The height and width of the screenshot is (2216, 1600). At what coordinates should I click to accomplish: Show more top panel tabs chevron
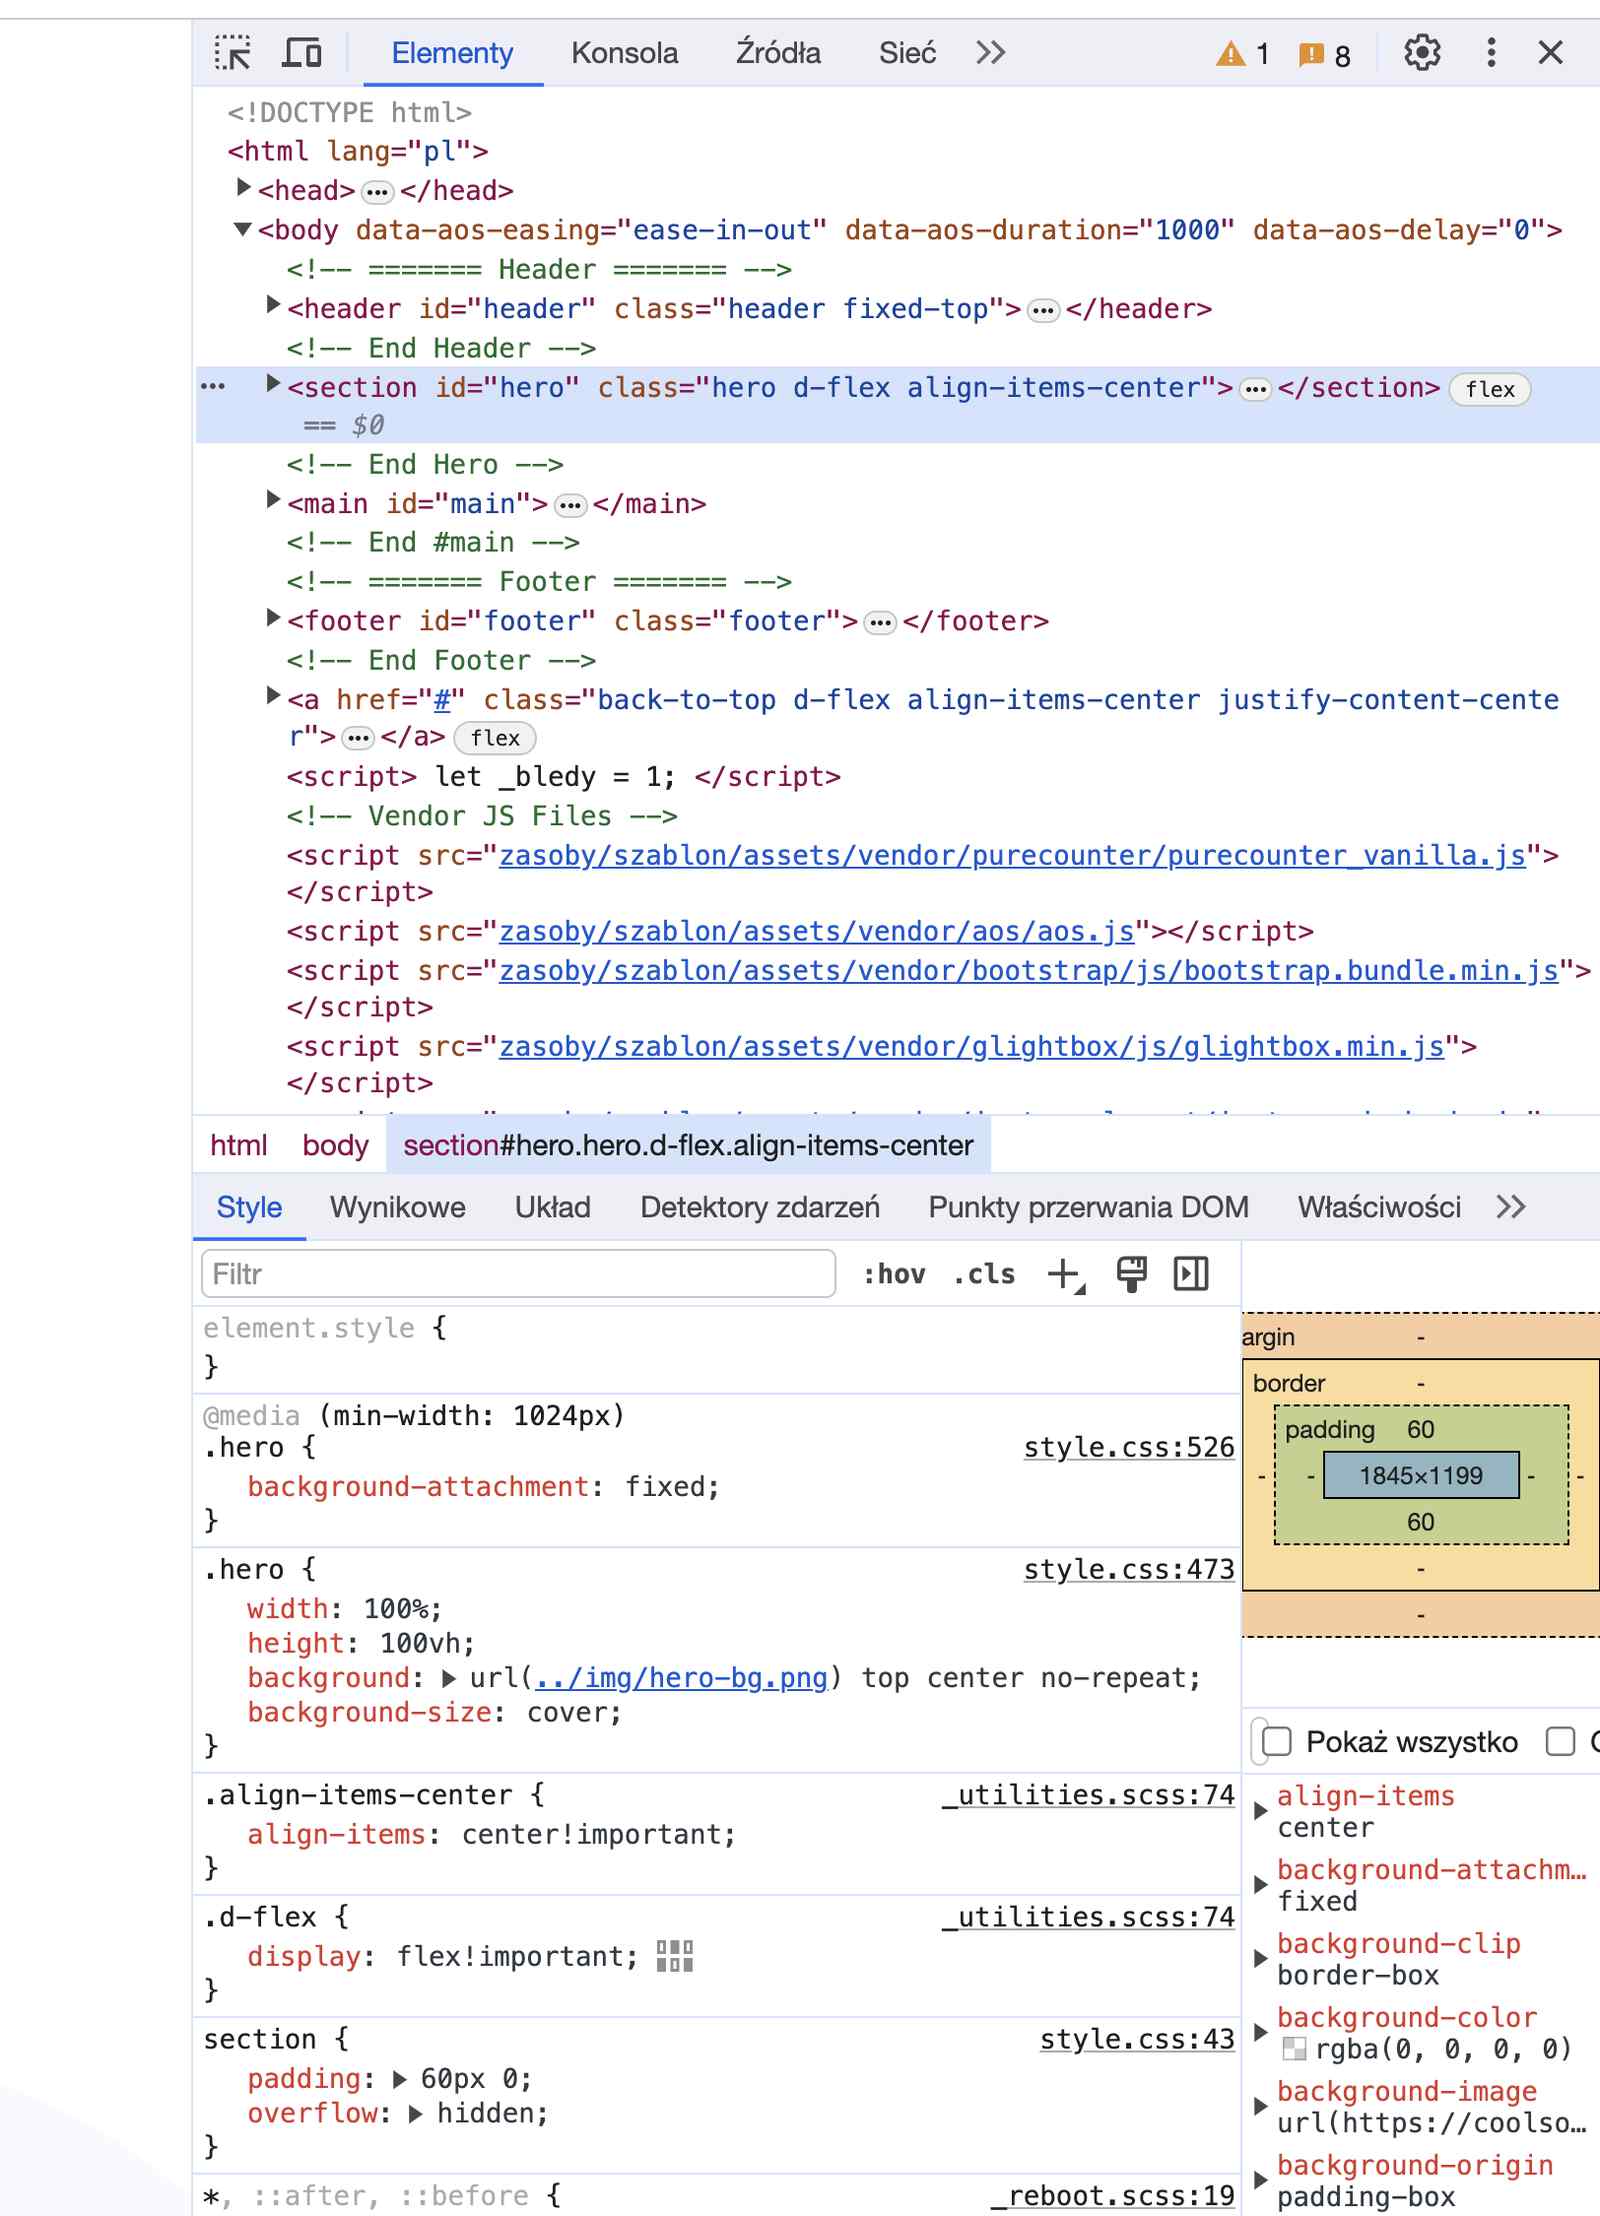point(990,52)
